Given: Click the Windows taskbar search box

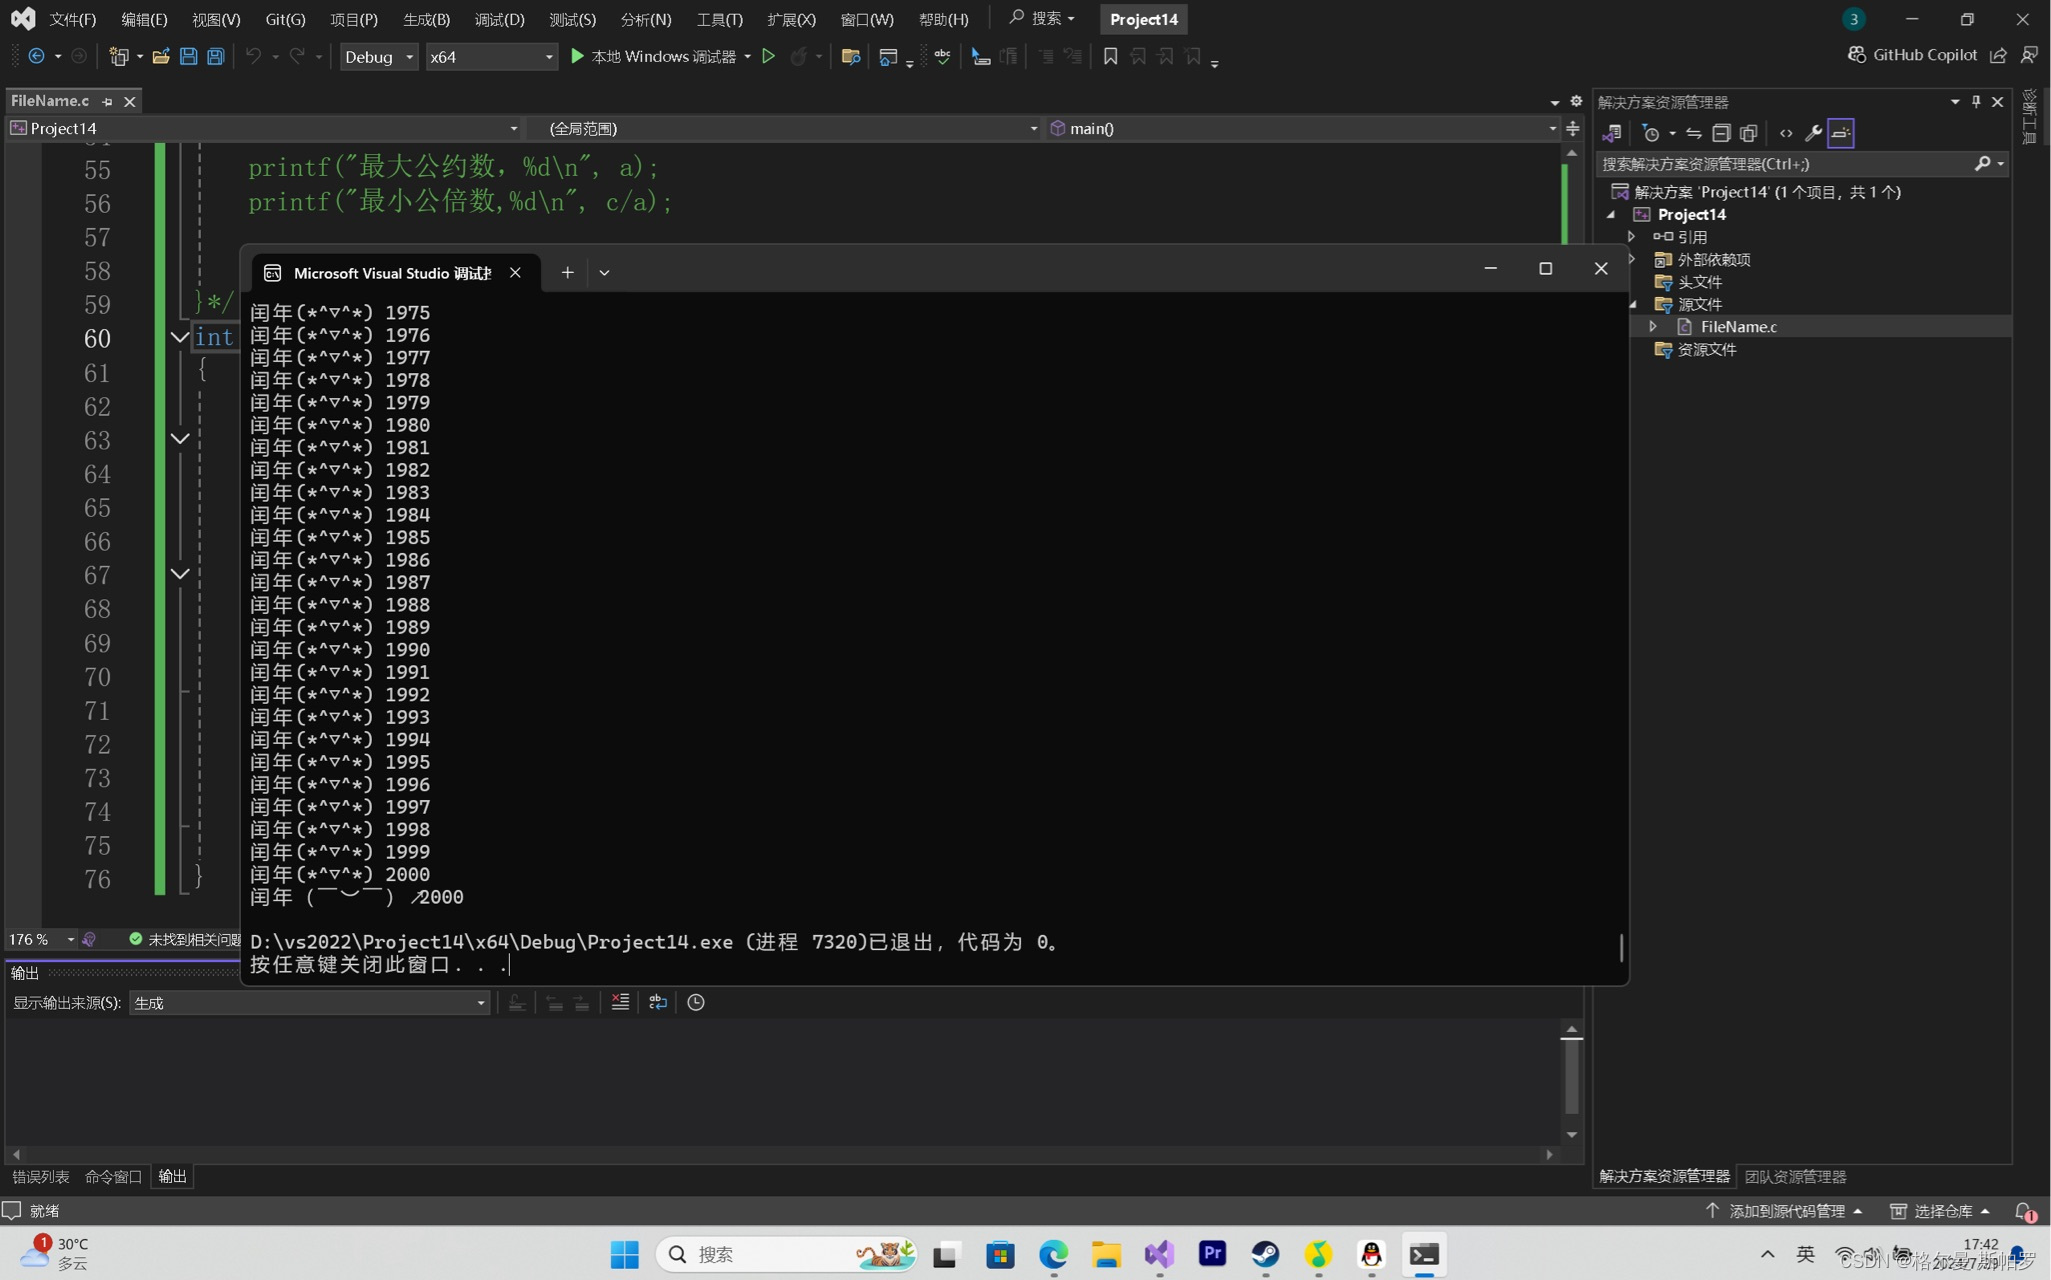Looking at the screenshot, I should click(787, 1254).
